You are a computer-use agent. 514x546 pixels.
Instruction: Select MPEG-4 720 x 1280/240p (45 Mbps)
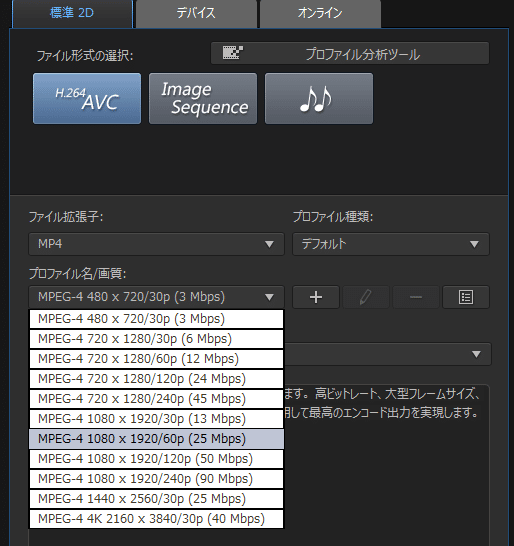[x=156, y=399]
